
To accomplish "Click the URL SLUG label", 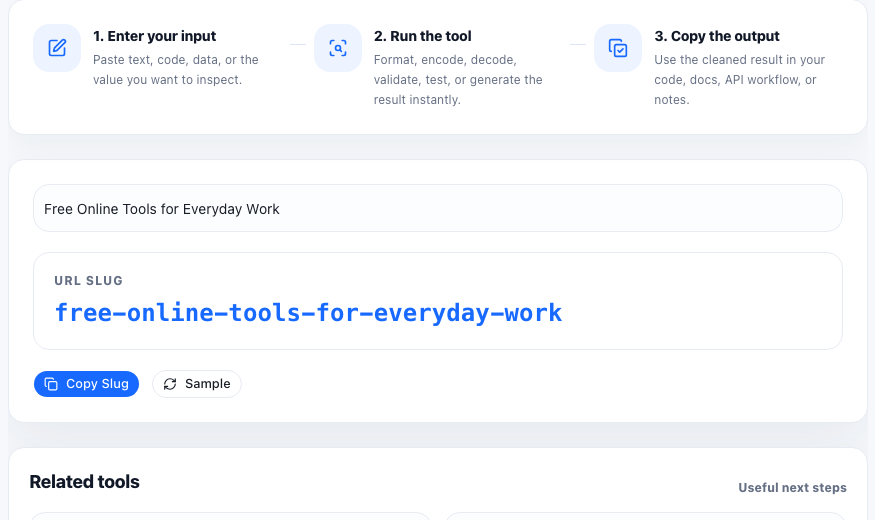I will coord(88,281).
